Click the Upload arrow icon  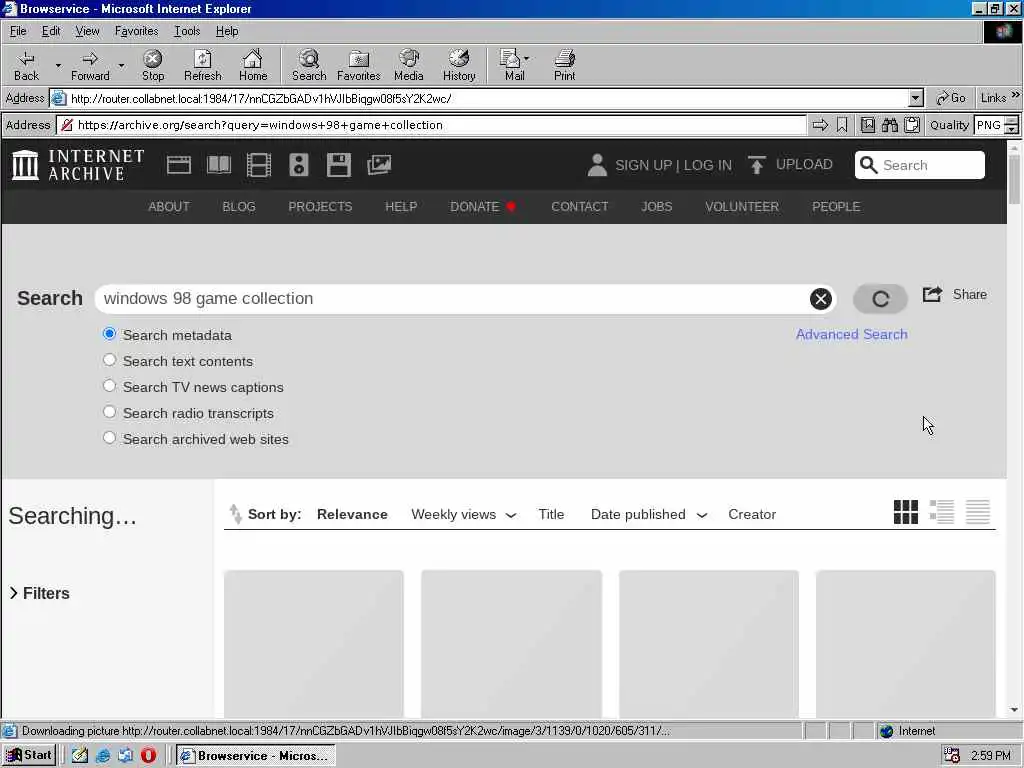coord(756,165)
